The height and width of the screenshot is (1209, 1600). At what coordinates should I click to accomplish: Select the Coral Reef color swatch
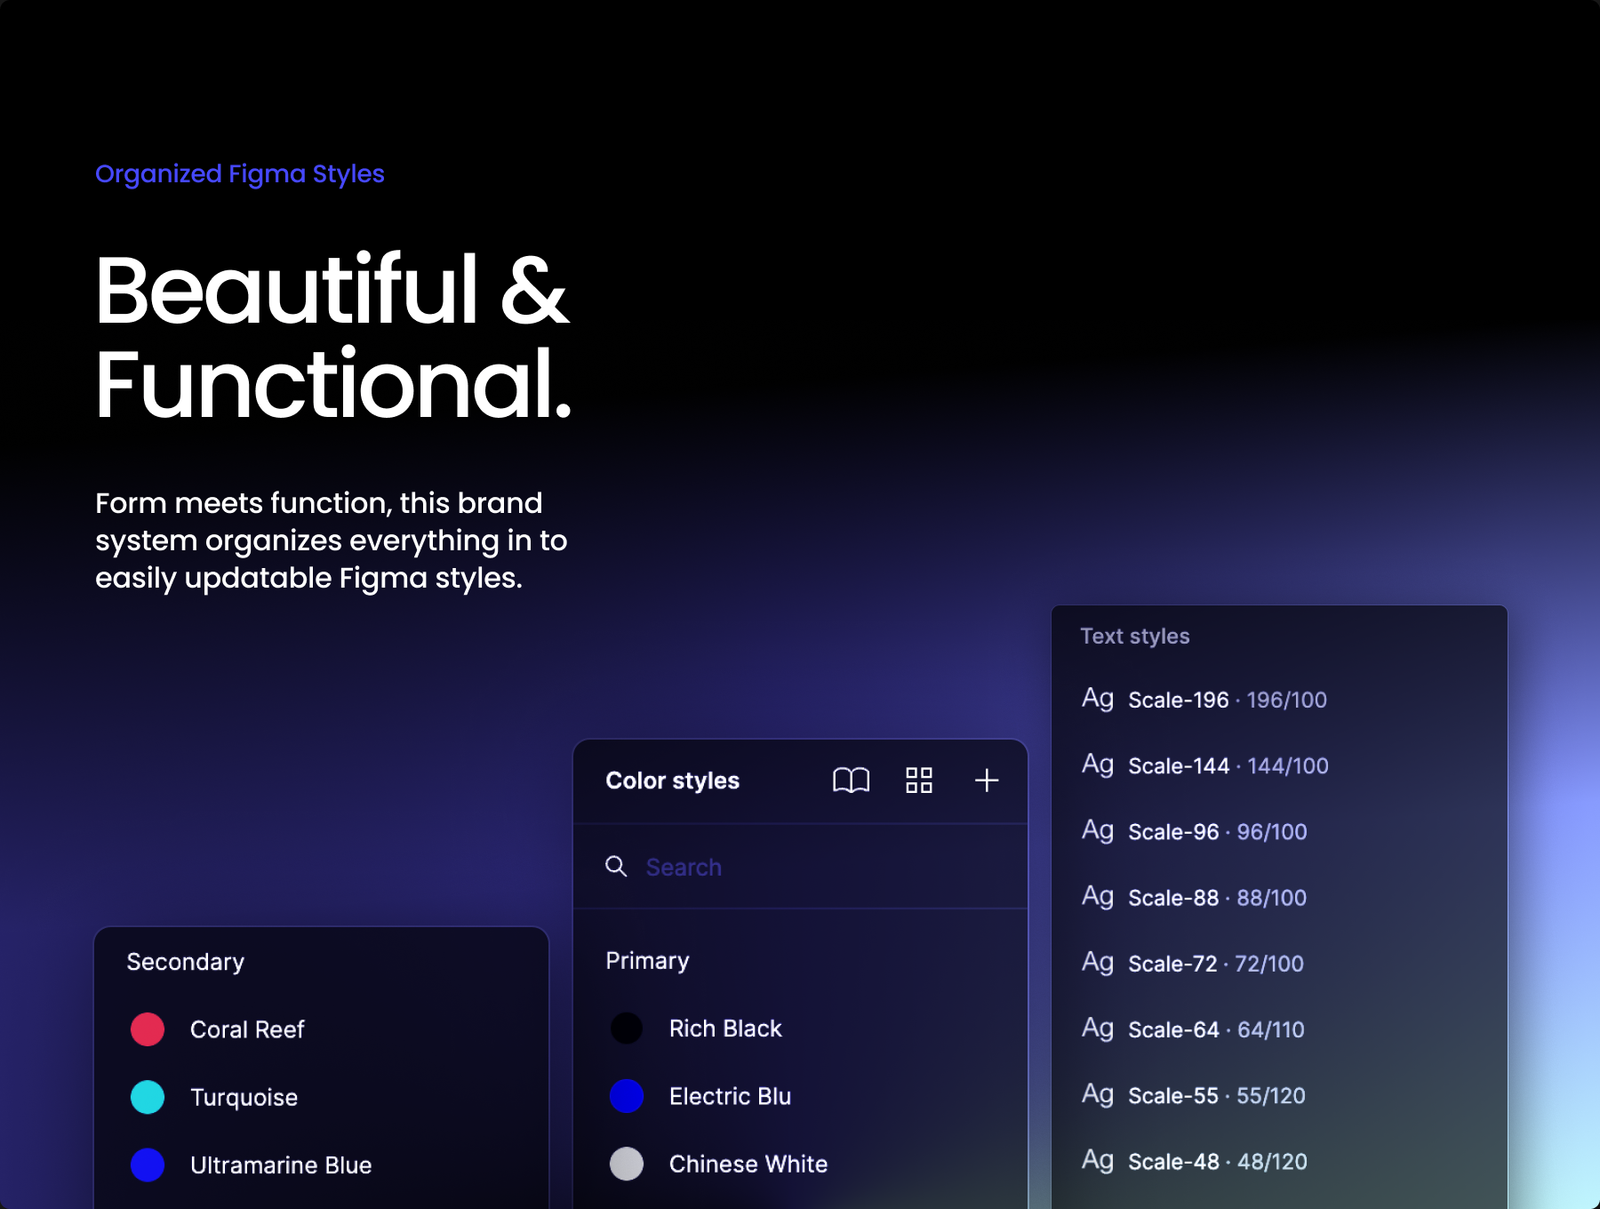coord(148,1029)
